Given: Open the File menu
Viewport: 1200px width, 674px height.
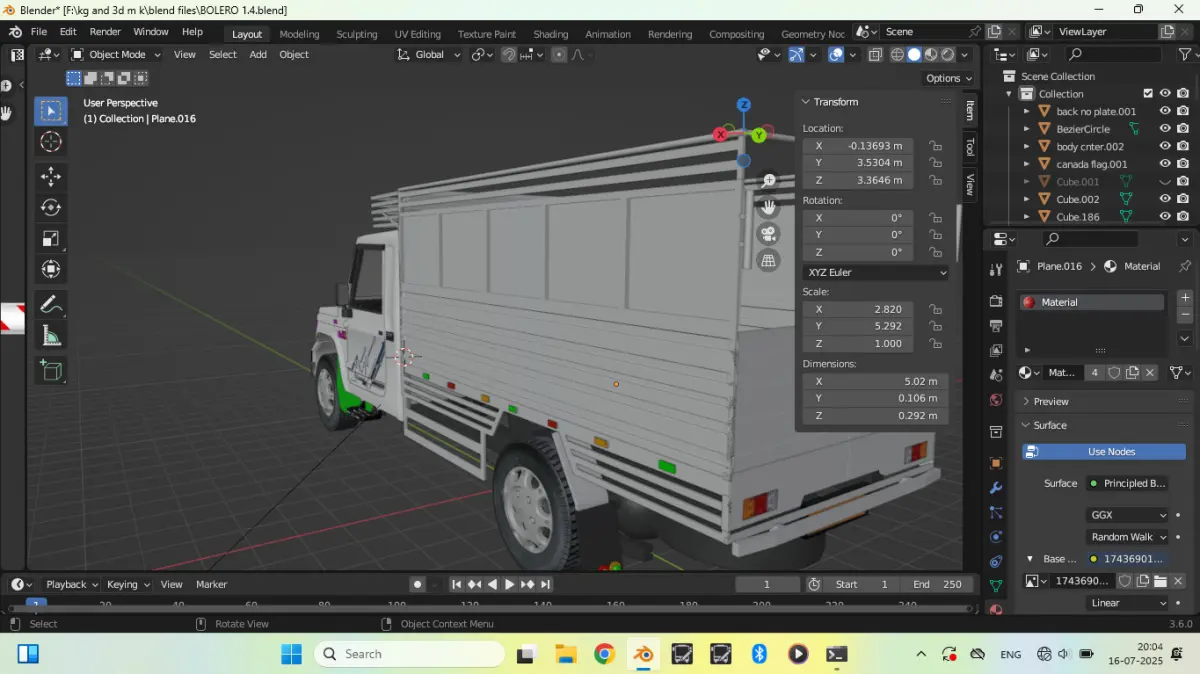Looking at the screenshot, I should click(x=39, y=32).
